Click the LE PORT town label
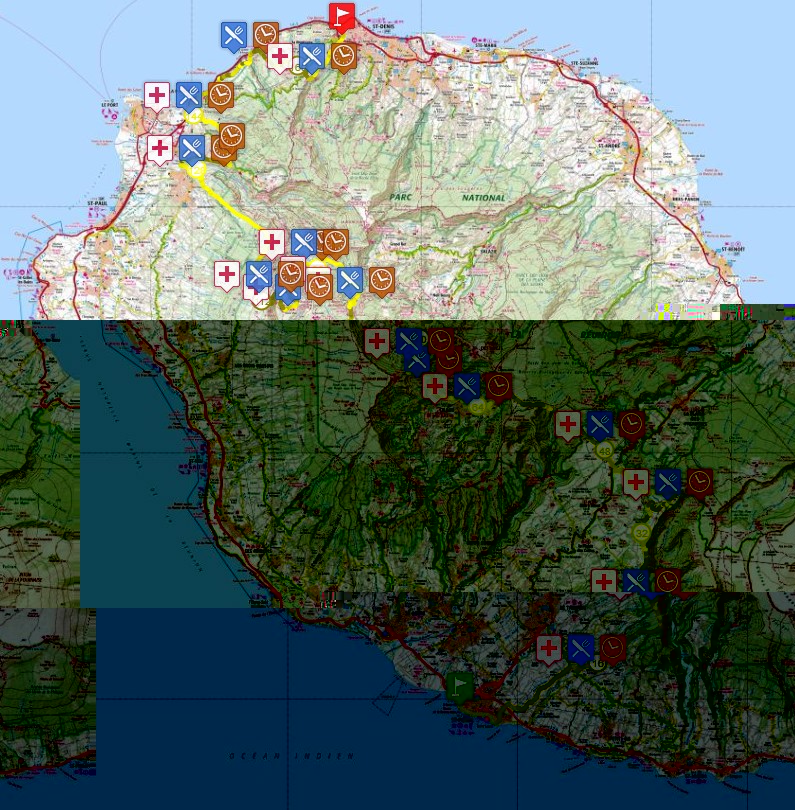795x810 pixels. click(110, 104)
